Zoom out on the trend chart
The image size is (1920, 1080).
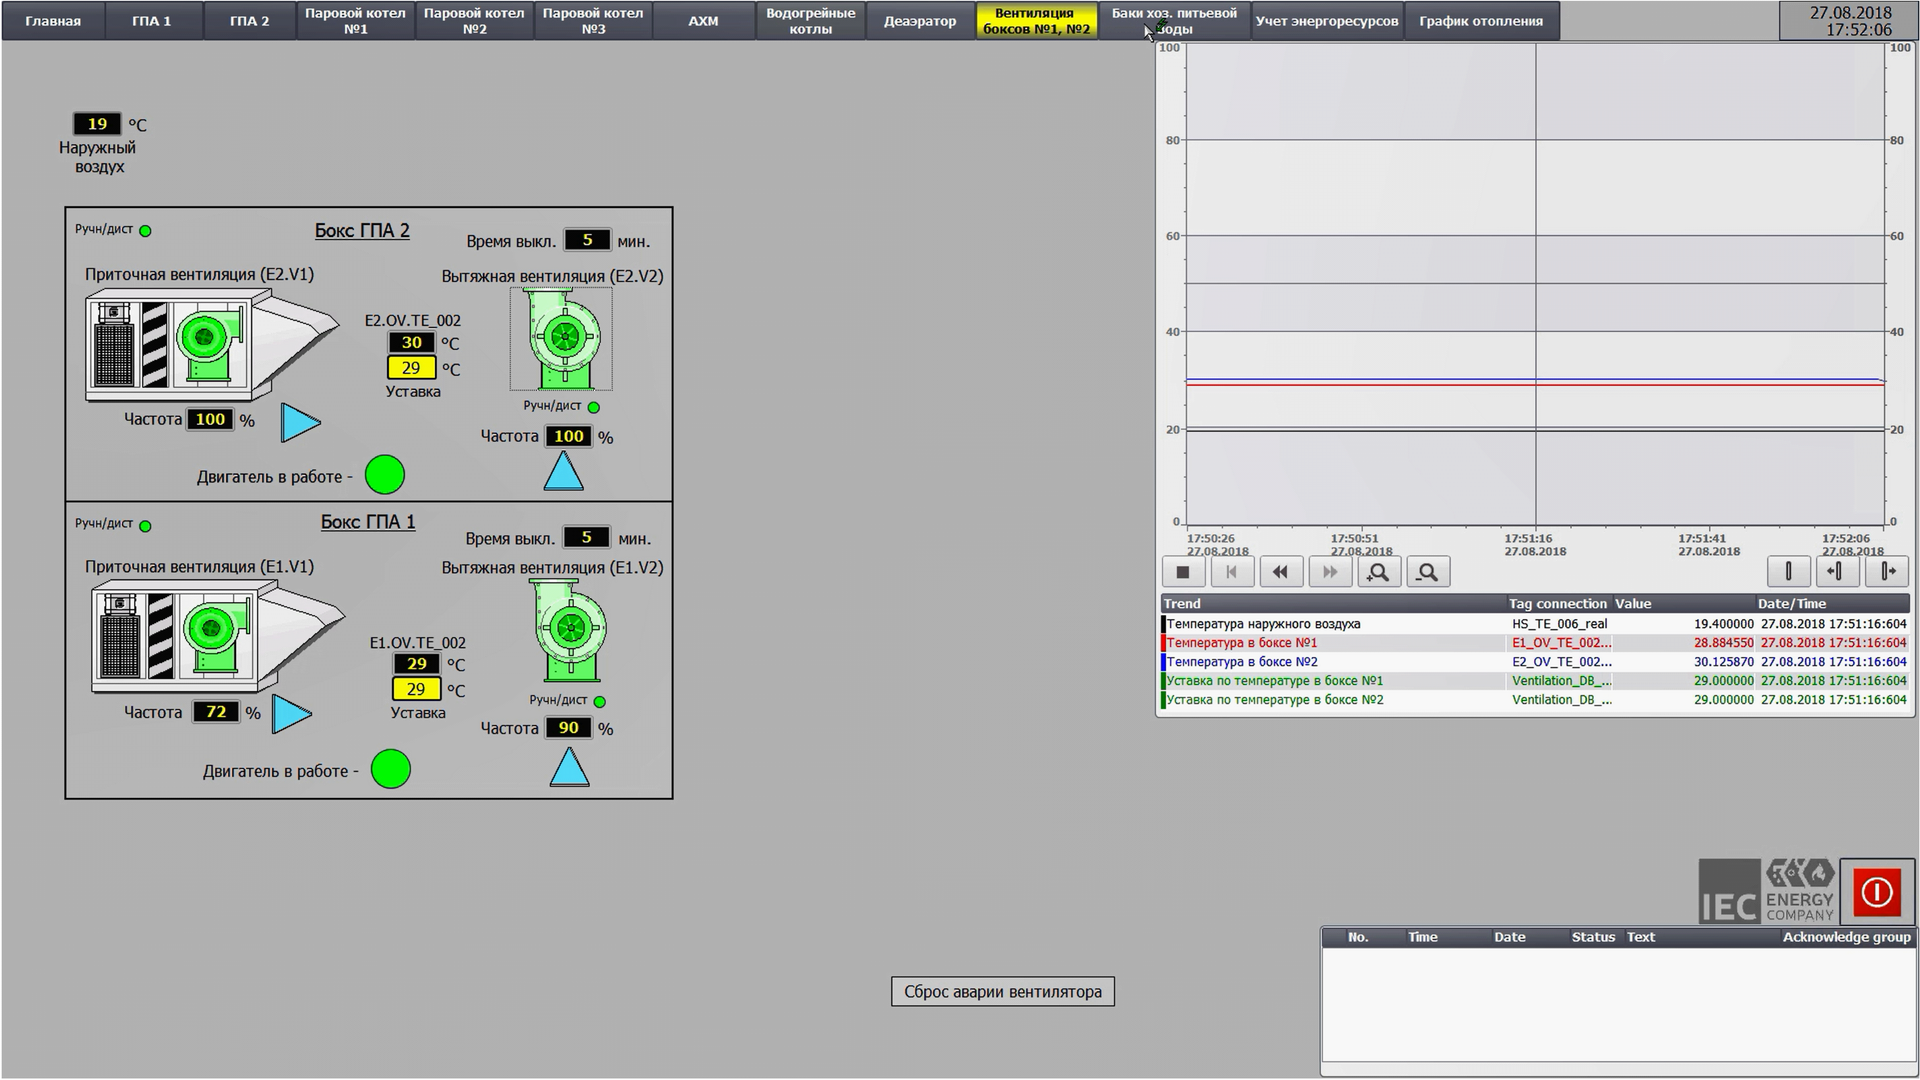click(x=1428, y=572)
